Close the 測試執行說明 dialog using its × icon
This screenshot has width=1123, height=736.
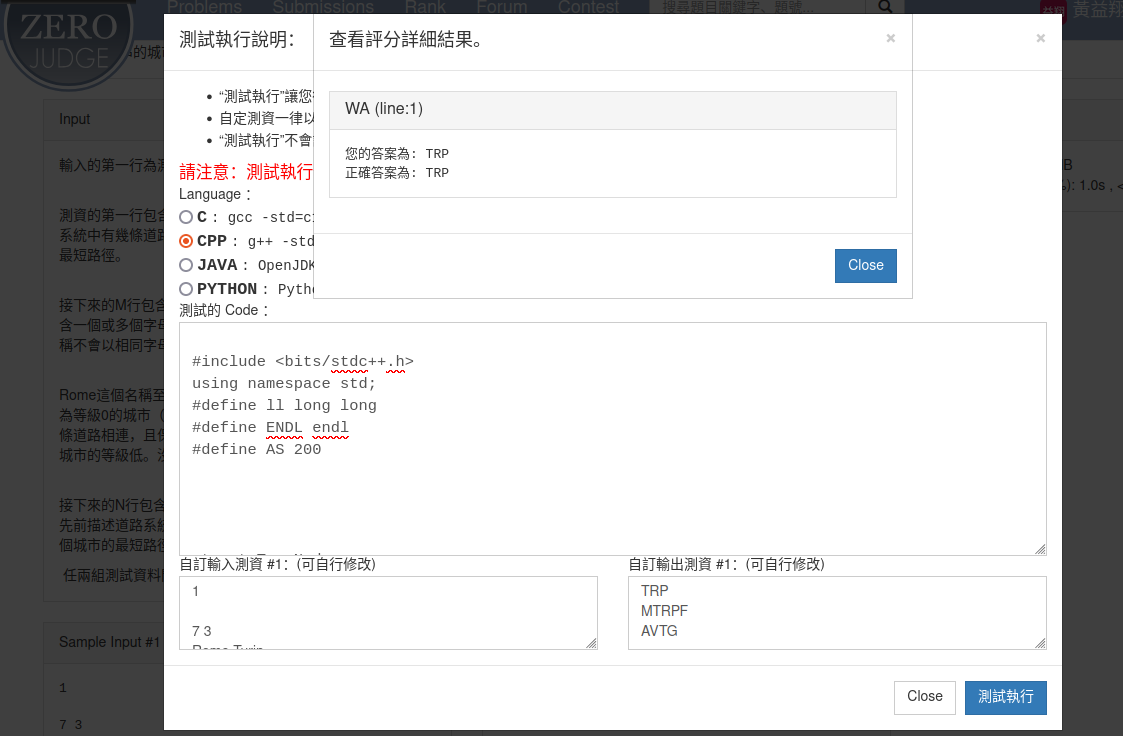[x=1040, y=39]
